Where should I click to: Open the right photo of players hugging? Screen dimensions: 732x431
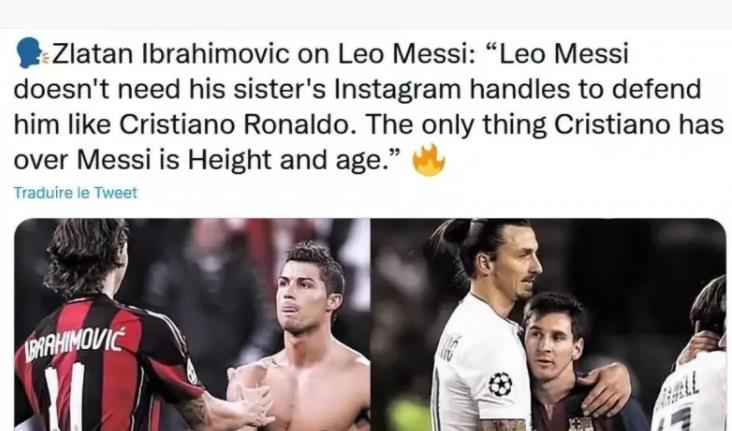point(549,325)
